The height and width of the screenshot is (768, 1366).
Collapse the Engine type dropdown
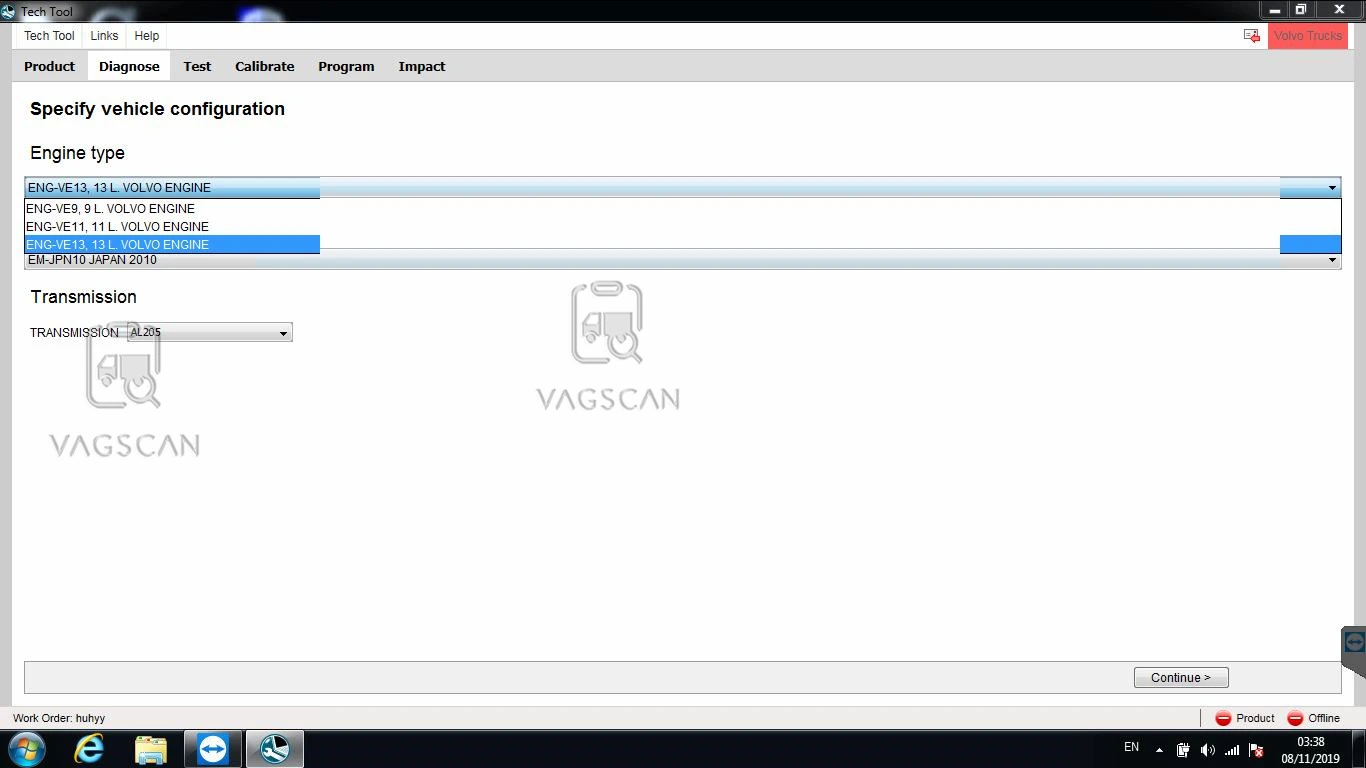click(x=1332, y=188)
